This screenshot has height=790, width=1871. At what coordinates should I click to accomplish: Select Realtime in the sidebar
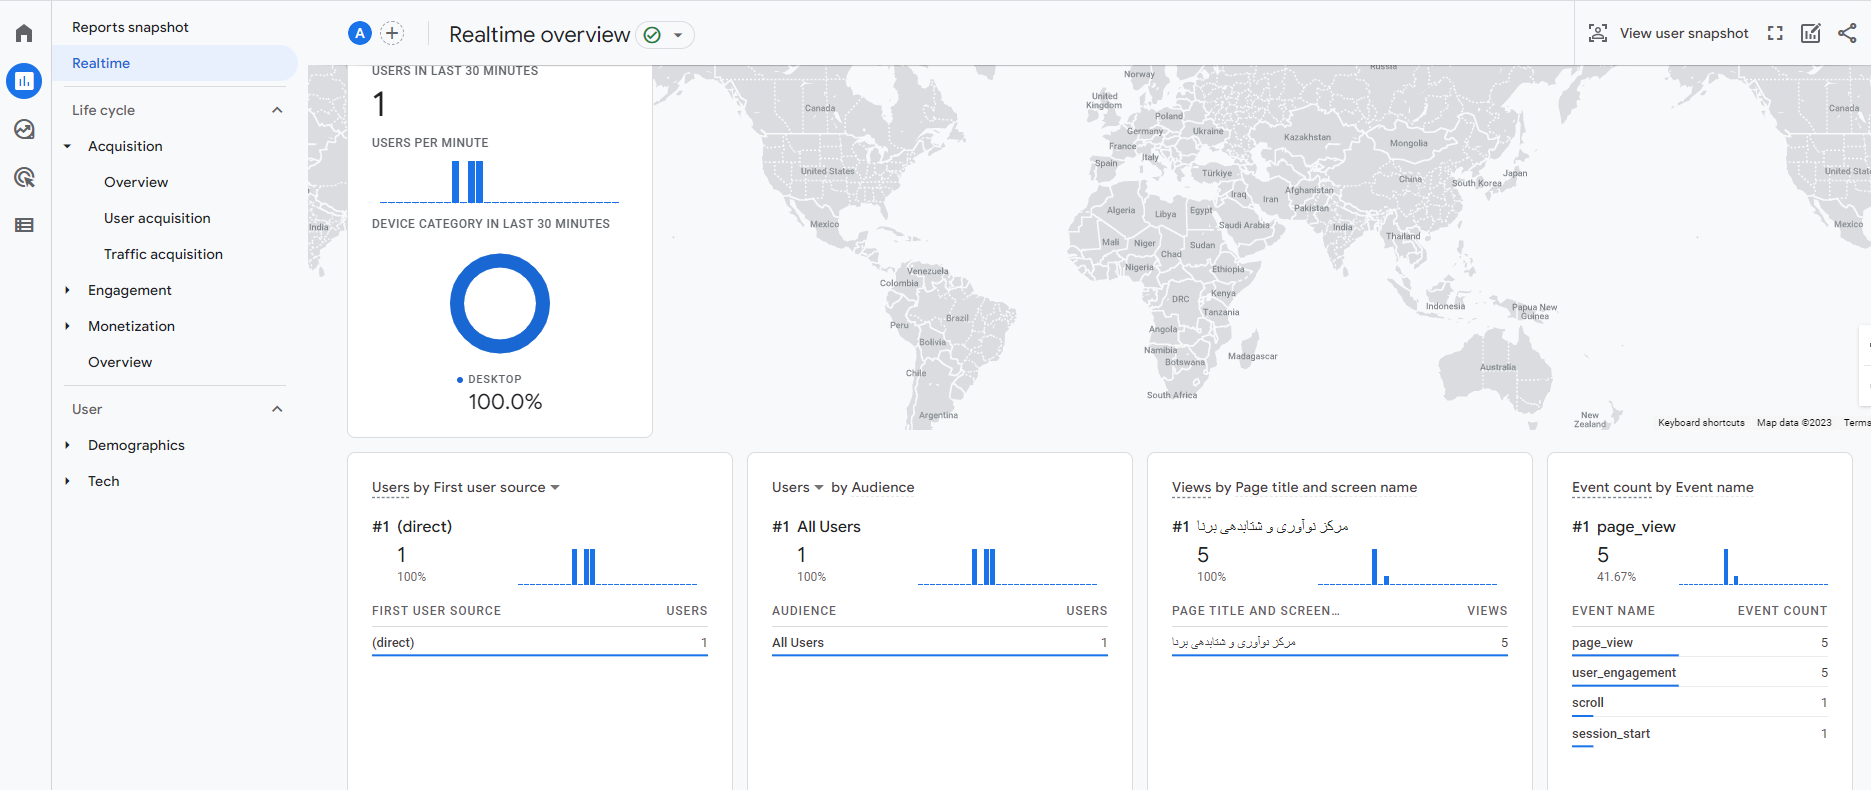101,63
